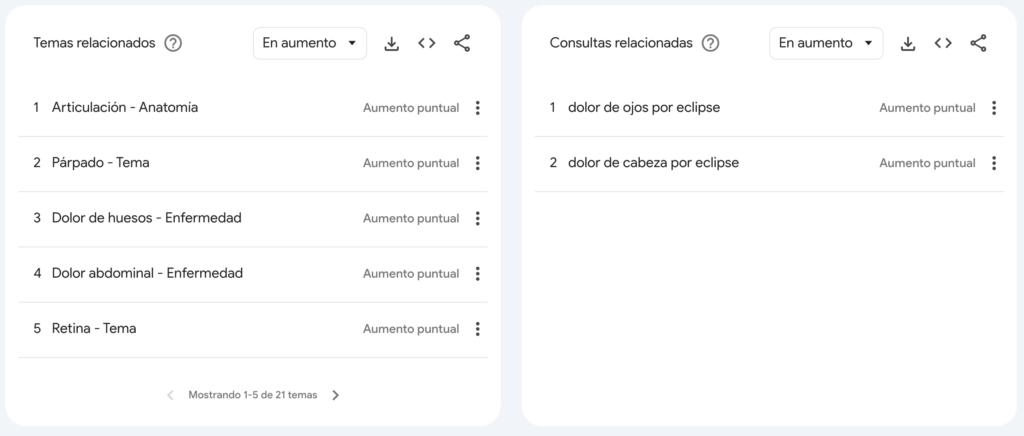Download the Consultas relacionadas data

click(908, 43)
